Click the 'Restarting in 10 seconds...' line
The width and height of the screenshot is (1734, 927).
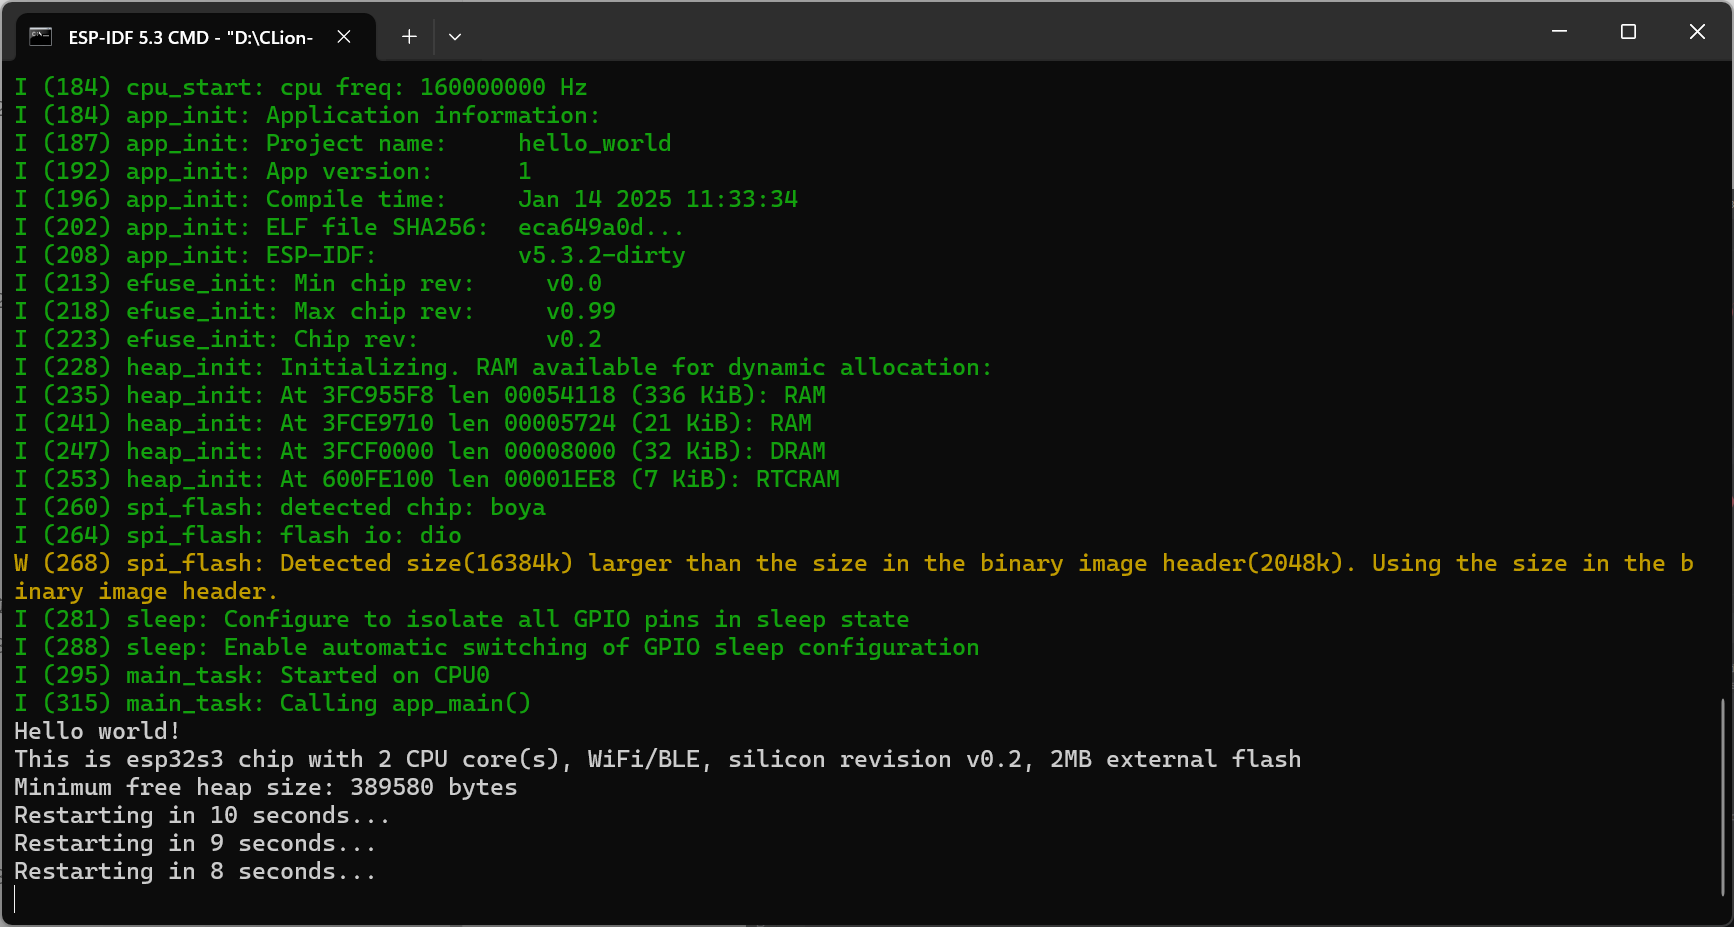coord(202,816)
